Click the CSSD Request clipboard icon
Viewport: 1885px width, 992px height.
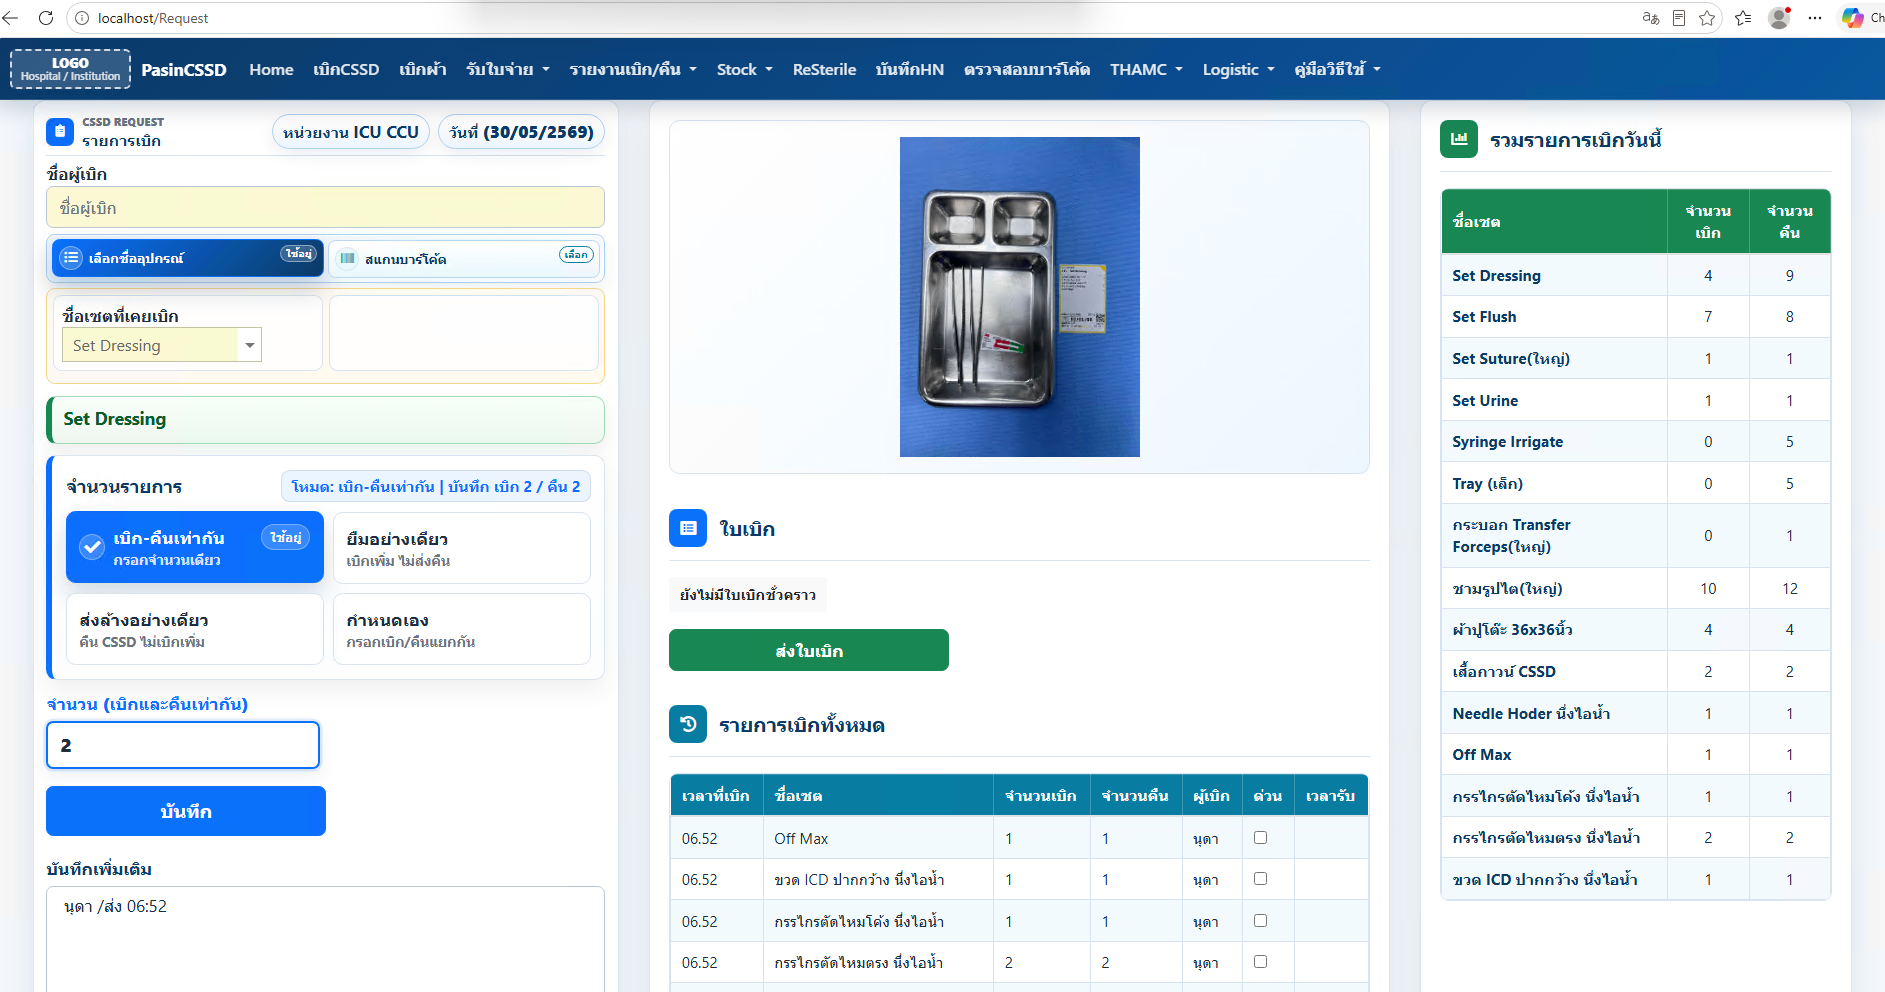(60, 131)
